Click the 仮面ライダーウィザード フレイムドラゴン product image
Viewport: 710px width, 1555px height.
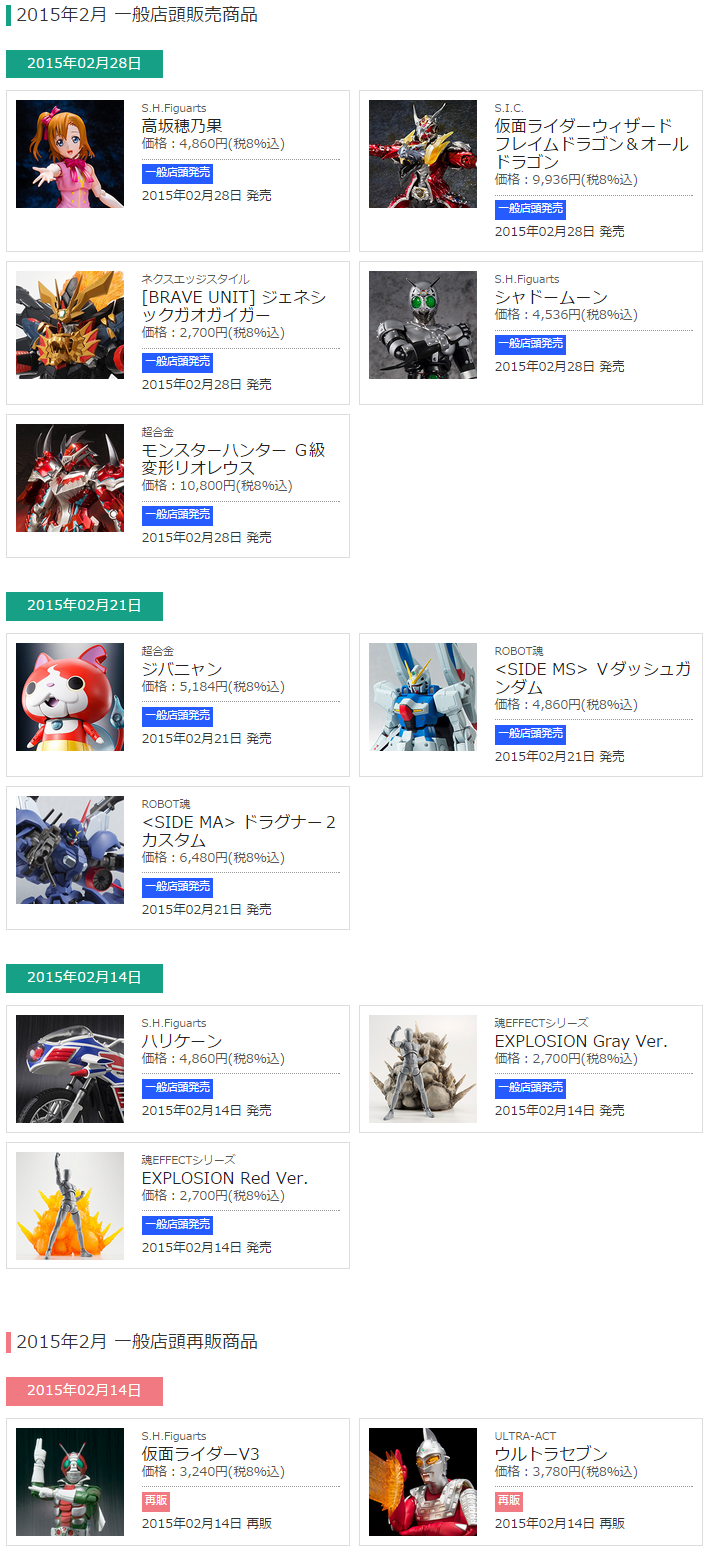click(423, 154)
